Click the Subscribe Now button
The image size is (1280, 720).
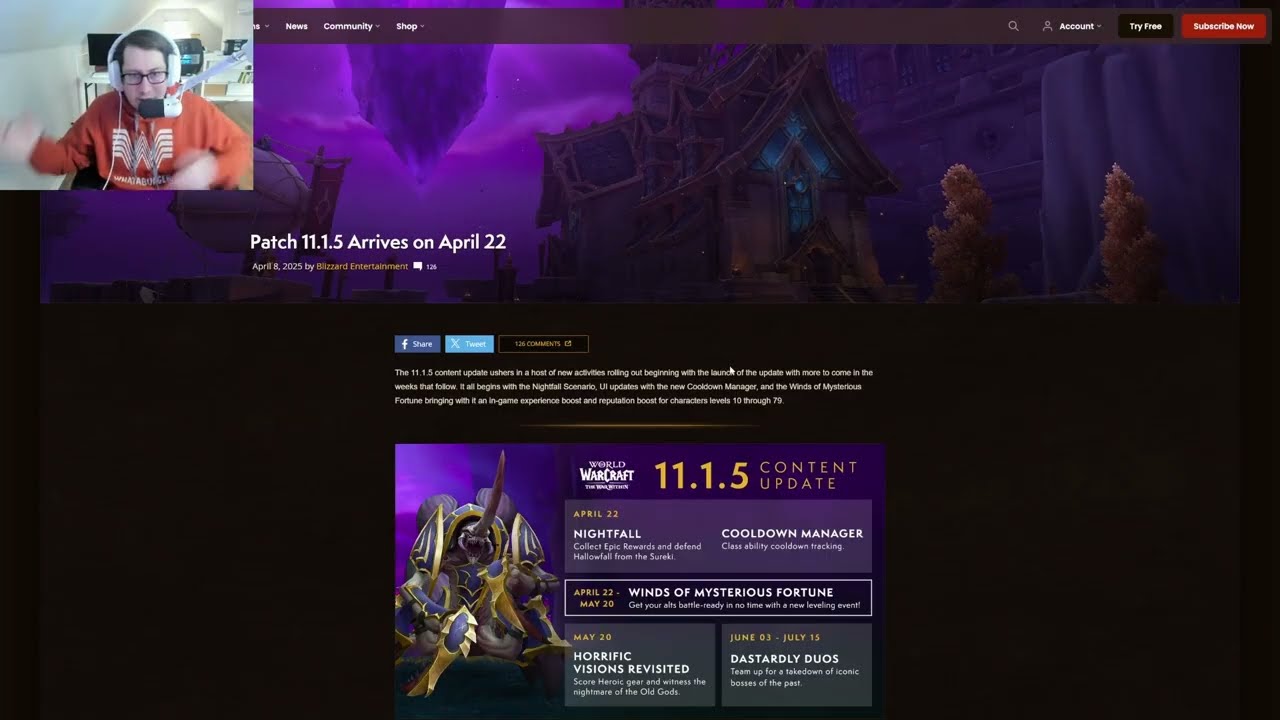tap(1223, 26)
